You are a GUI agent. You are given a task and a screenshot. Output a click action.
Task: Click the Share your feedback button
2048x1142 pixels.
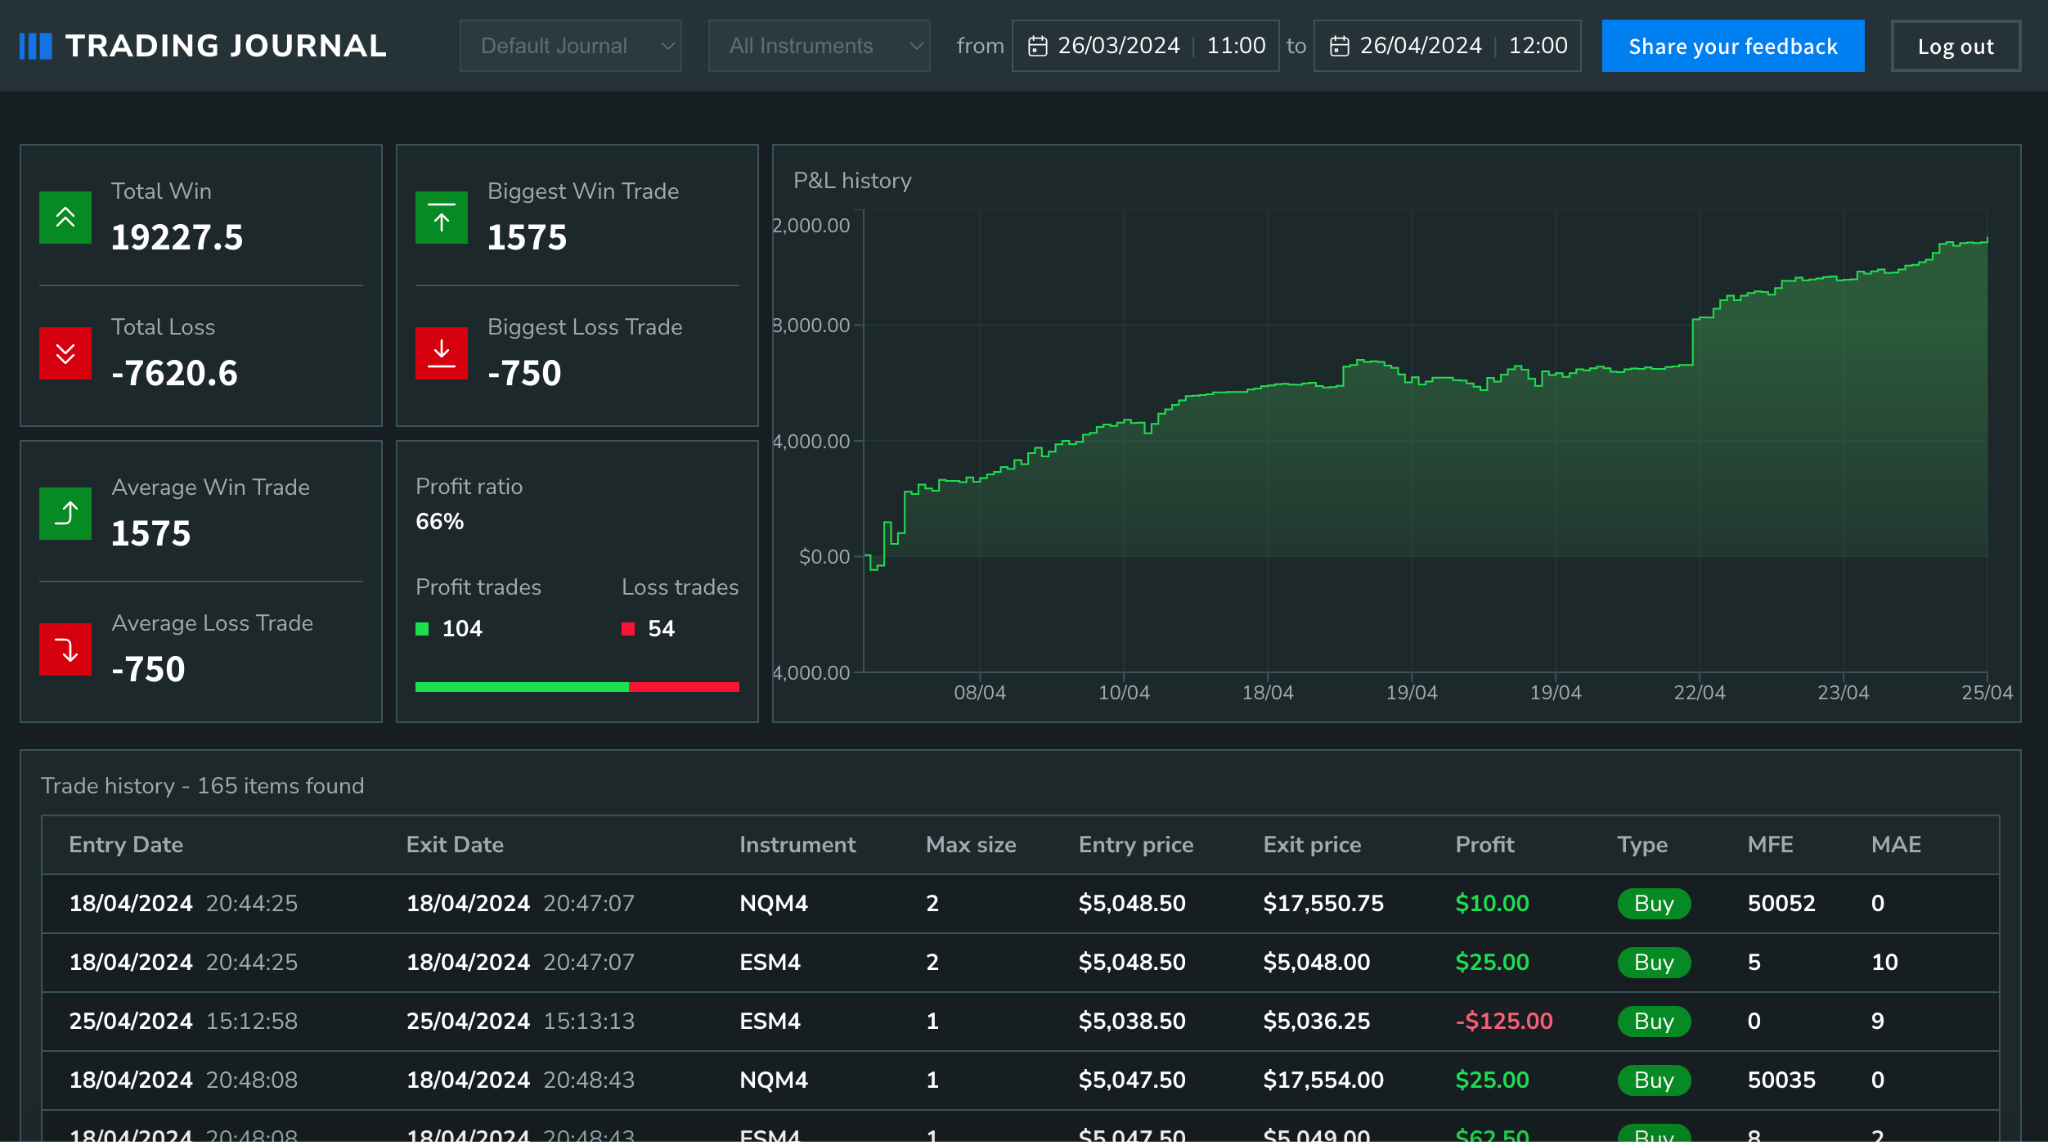click(x=1733, y=45)
